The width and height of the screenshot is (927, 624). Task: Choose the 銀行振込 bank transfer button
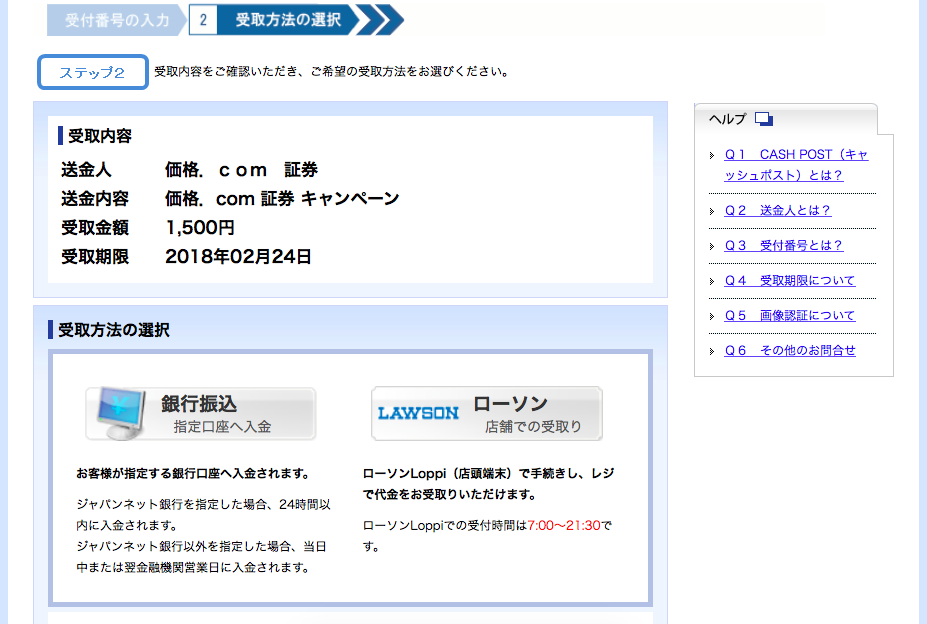[x=200, y=414]
